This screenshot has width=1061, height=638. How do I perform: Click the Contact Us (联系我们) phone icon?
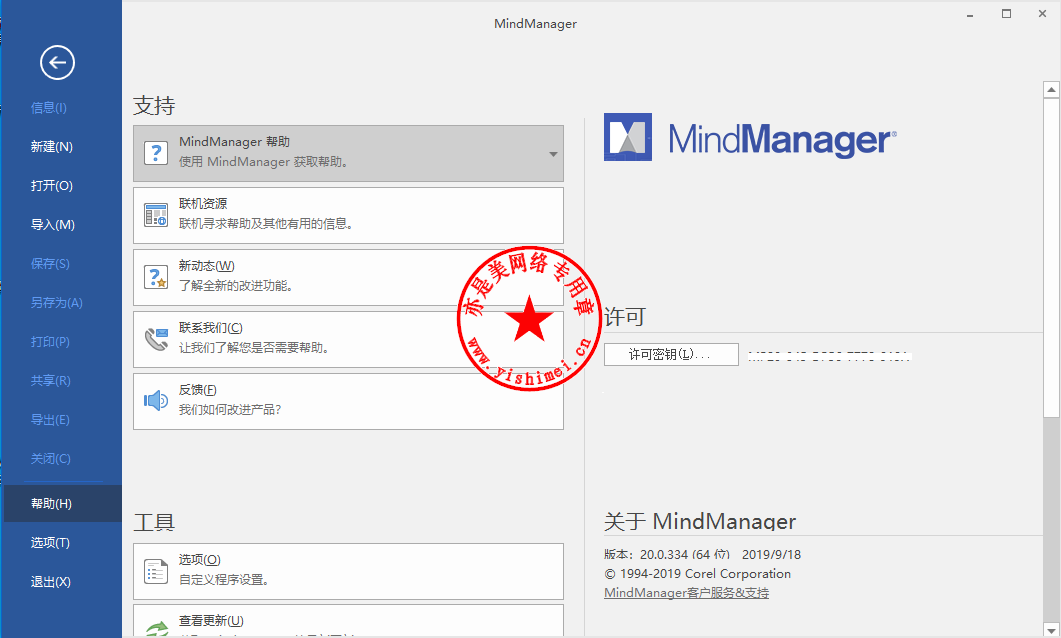[156, 339]
